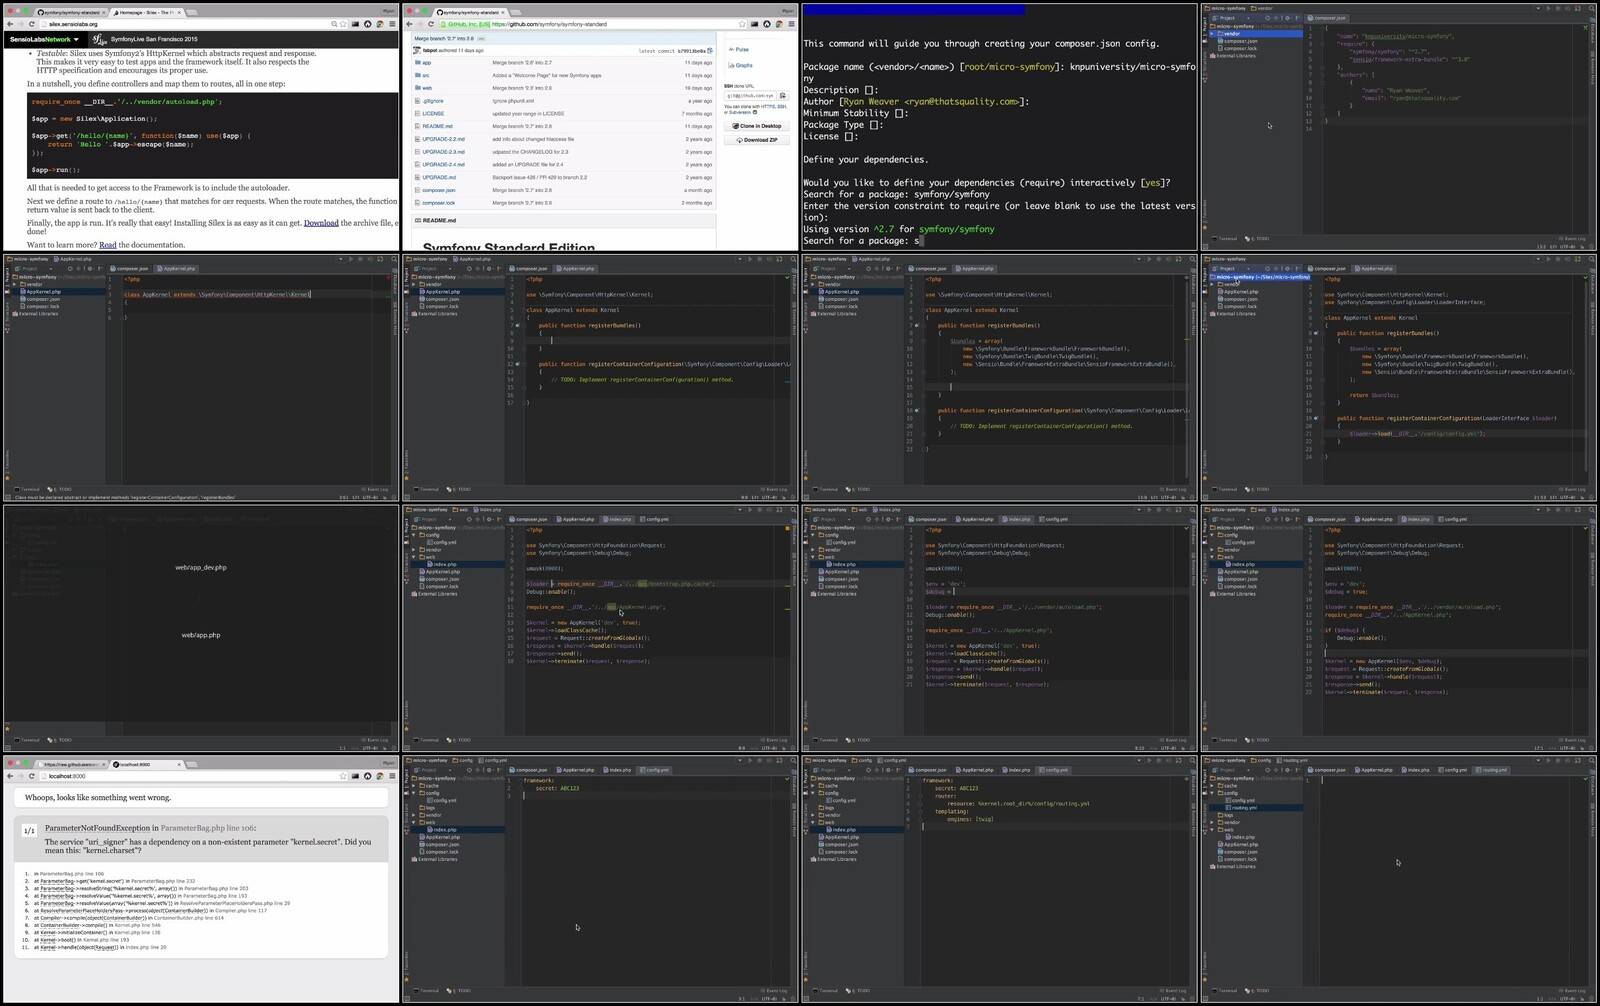This screenshot has height=1006, width=1600.
Task: Expand the cache folder above routing.yml file
Action: pos(1213,786)
